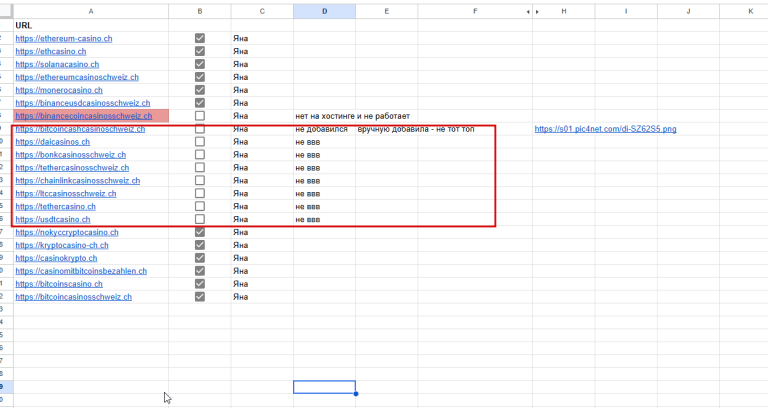Select cell 'нет на хостинге и не работает'
768x408 pixels.
353,116
